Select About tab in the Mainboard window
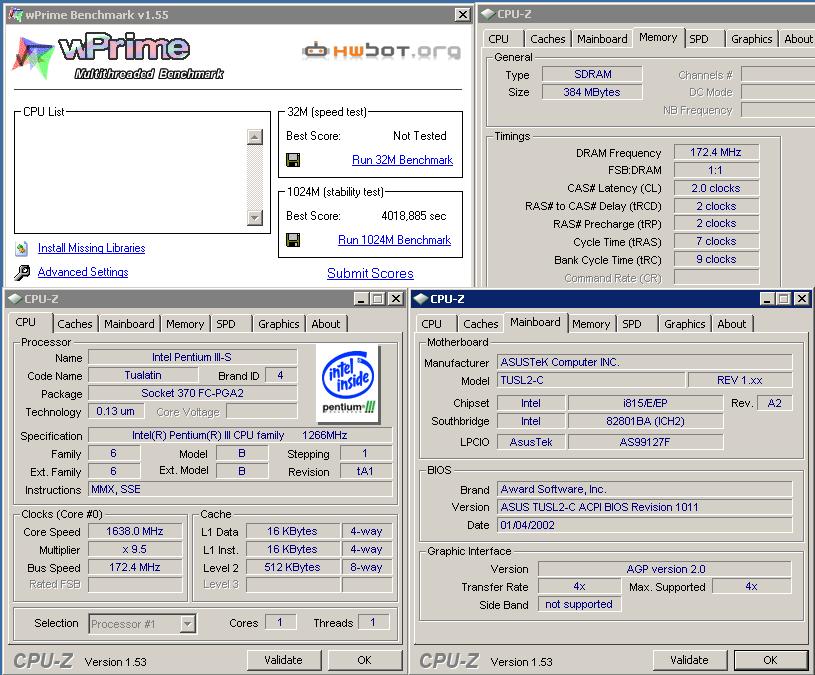This screenshot has width=815, height=675. (x=732, y=324)
